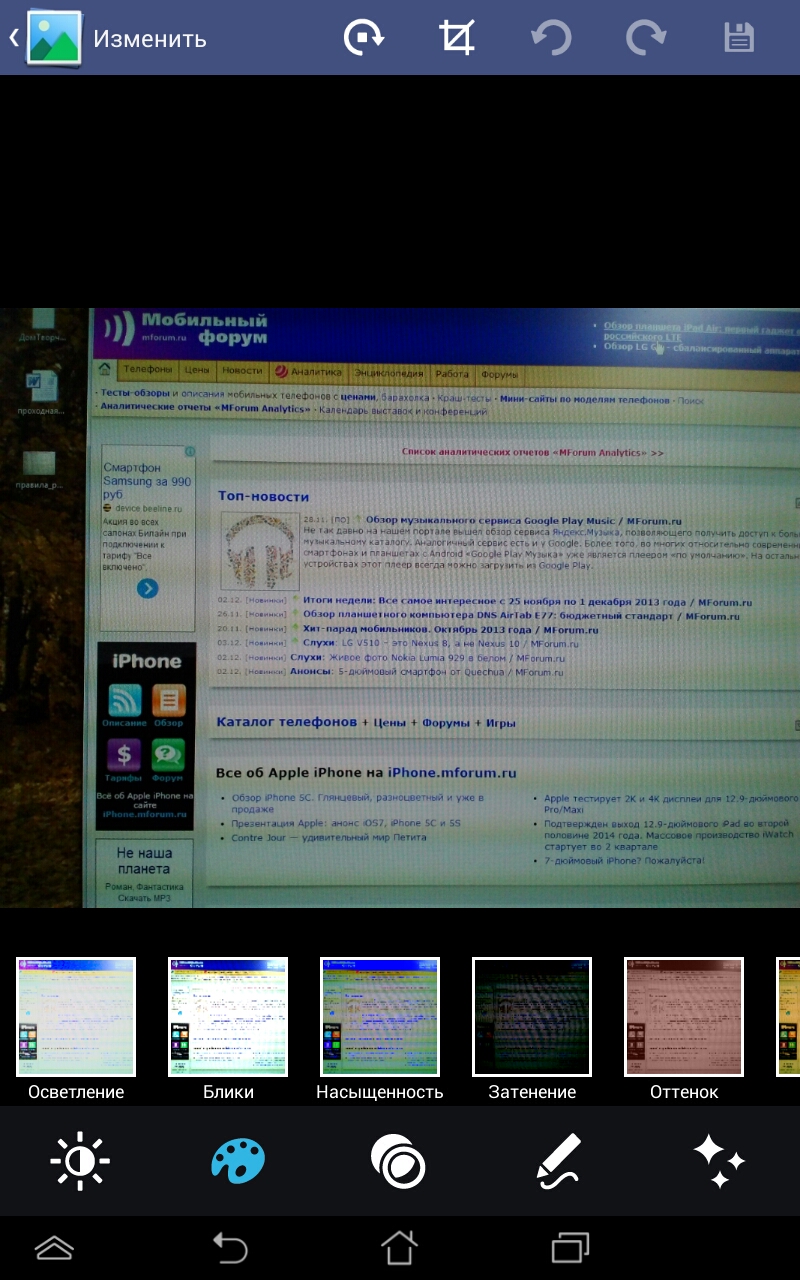Screen dimensions: 800x1280
Task: Select the color palette tool
Action: (238, 1161)
